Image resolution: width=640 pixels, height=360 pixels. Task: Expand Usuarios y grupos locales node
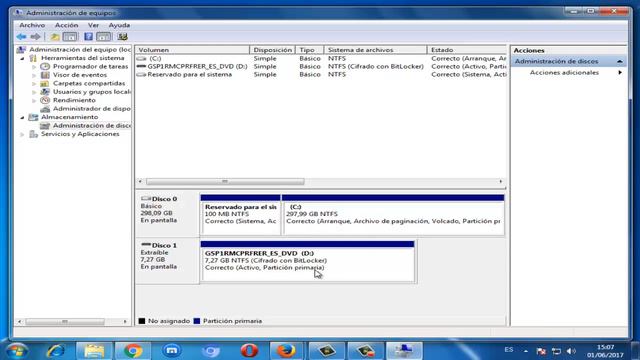click(34, 92)
